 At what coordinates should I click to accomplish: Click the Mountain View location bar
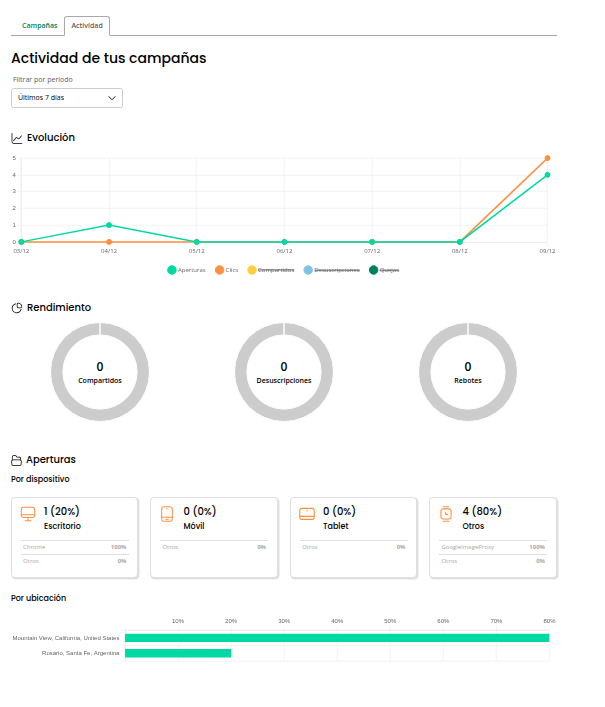[x=336, y=638]
